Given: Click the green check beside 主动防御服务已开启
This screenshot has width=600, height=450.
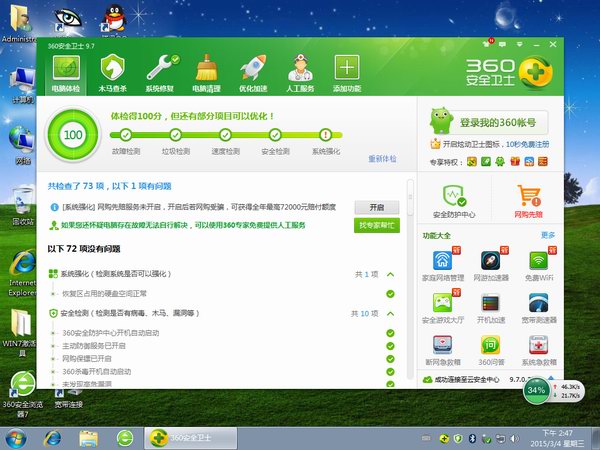Looking at the screenshot, I should click(390, 346).
